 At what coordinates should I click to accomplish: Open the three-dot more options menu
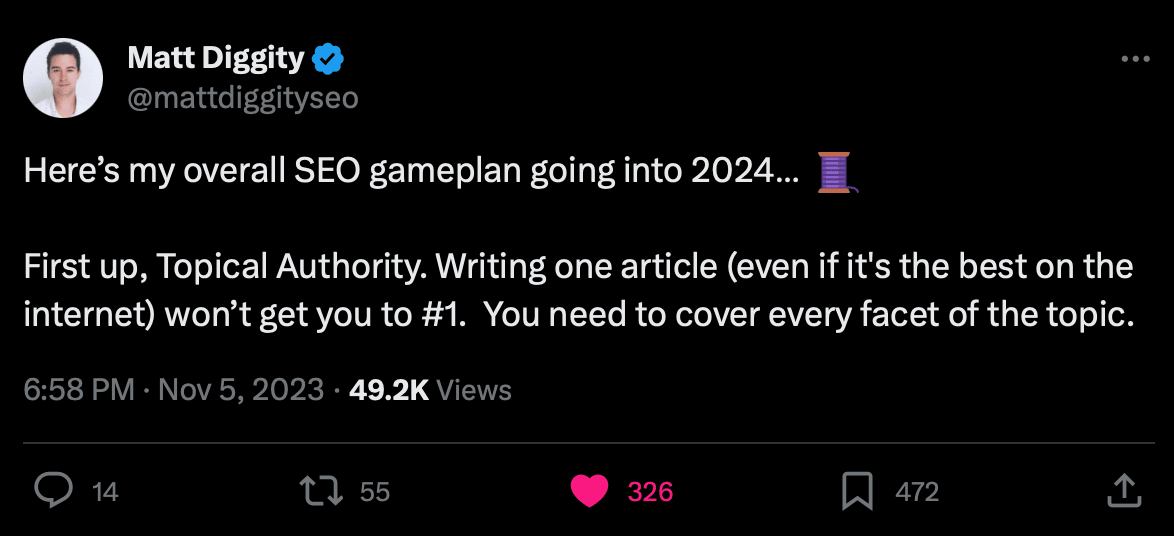1135,59
